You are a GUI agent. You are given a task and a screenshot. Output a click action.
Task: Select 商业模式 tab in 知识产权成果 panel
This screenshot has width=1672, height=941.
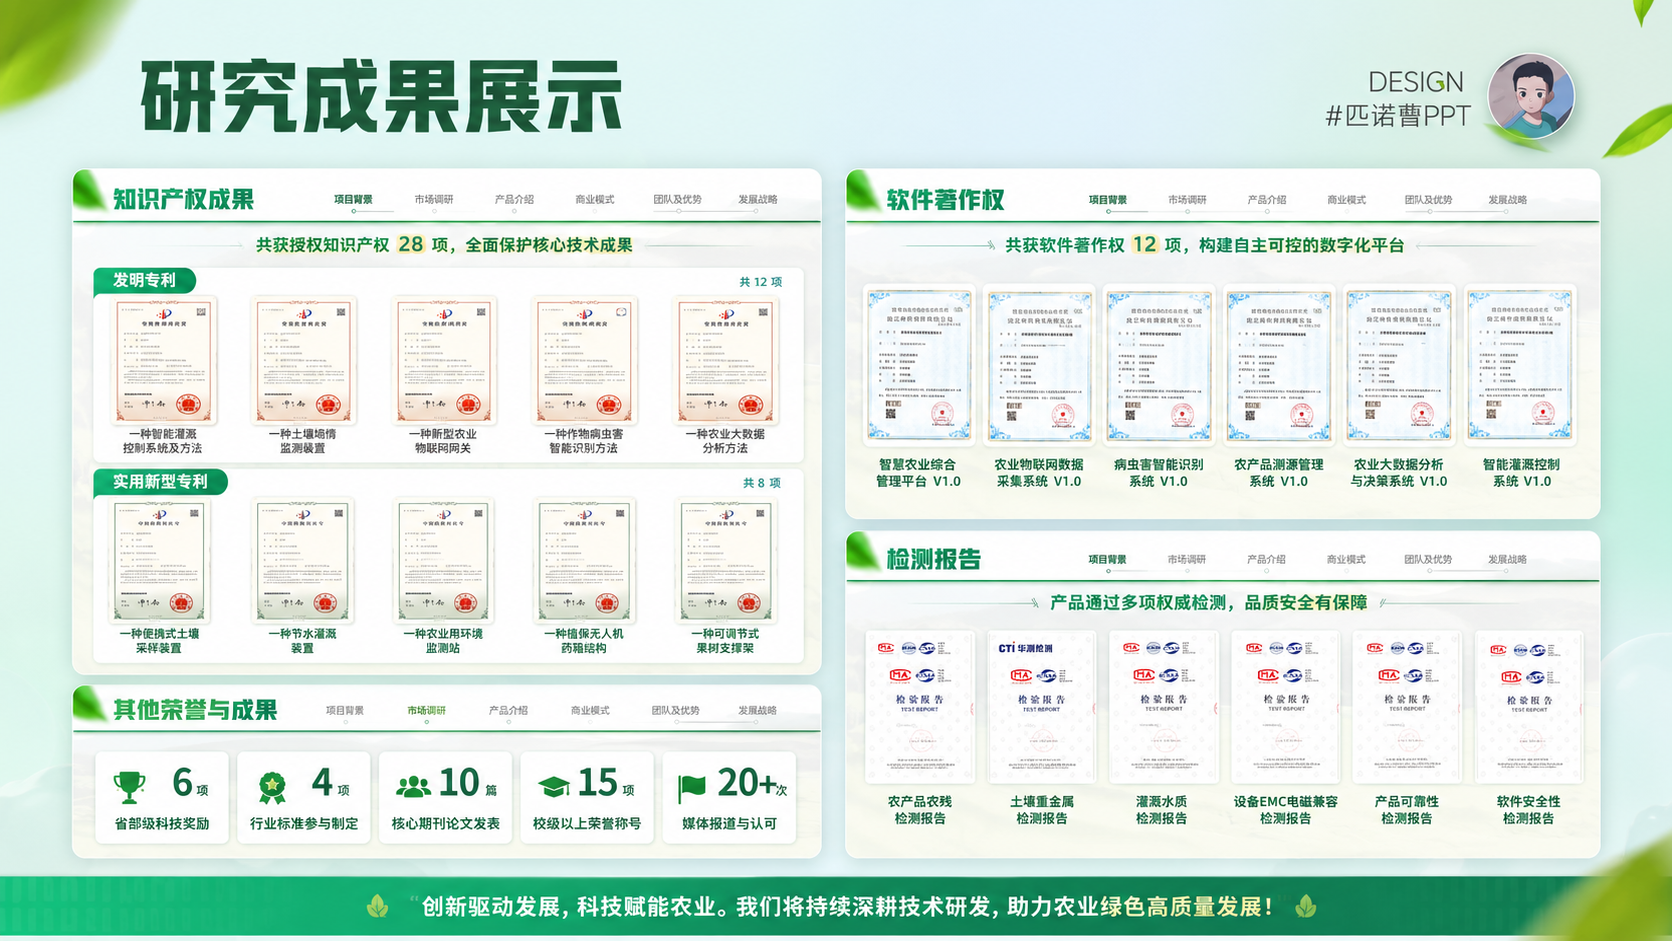595,200
